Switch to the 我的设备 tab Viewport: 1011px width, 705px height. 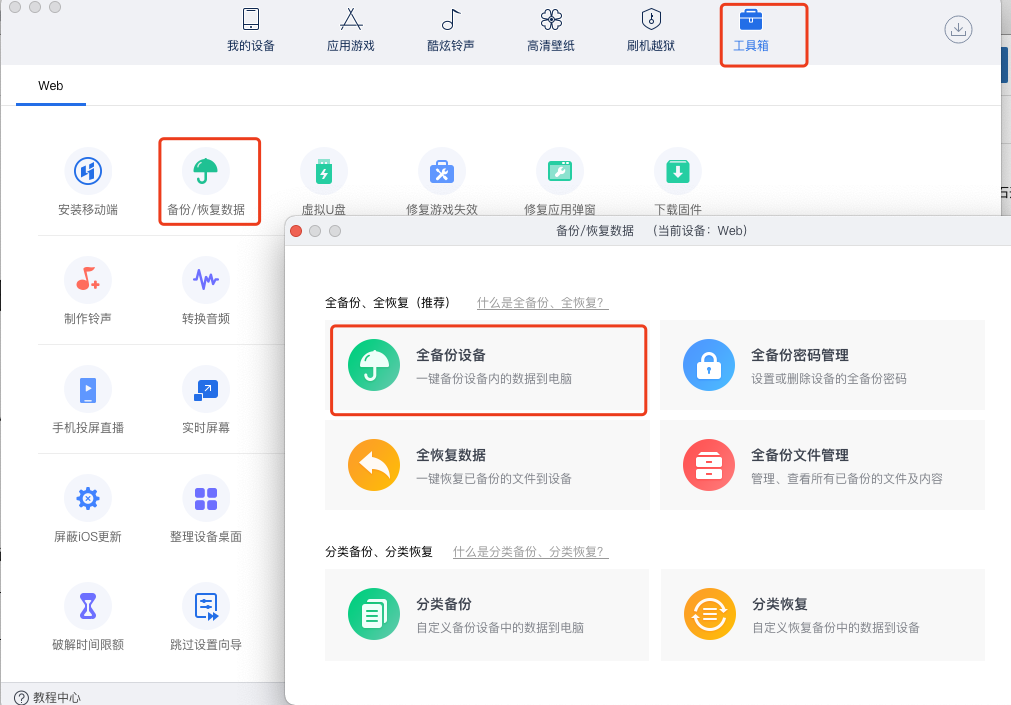pyautogui.click(x=250, y=31)
